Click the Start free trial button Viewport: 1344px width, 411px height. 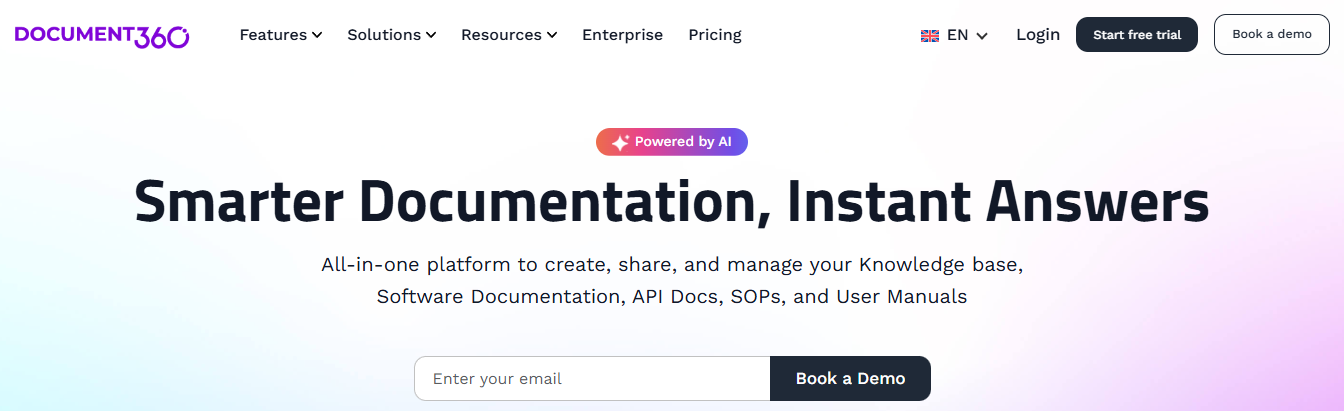click(1137, 35)
